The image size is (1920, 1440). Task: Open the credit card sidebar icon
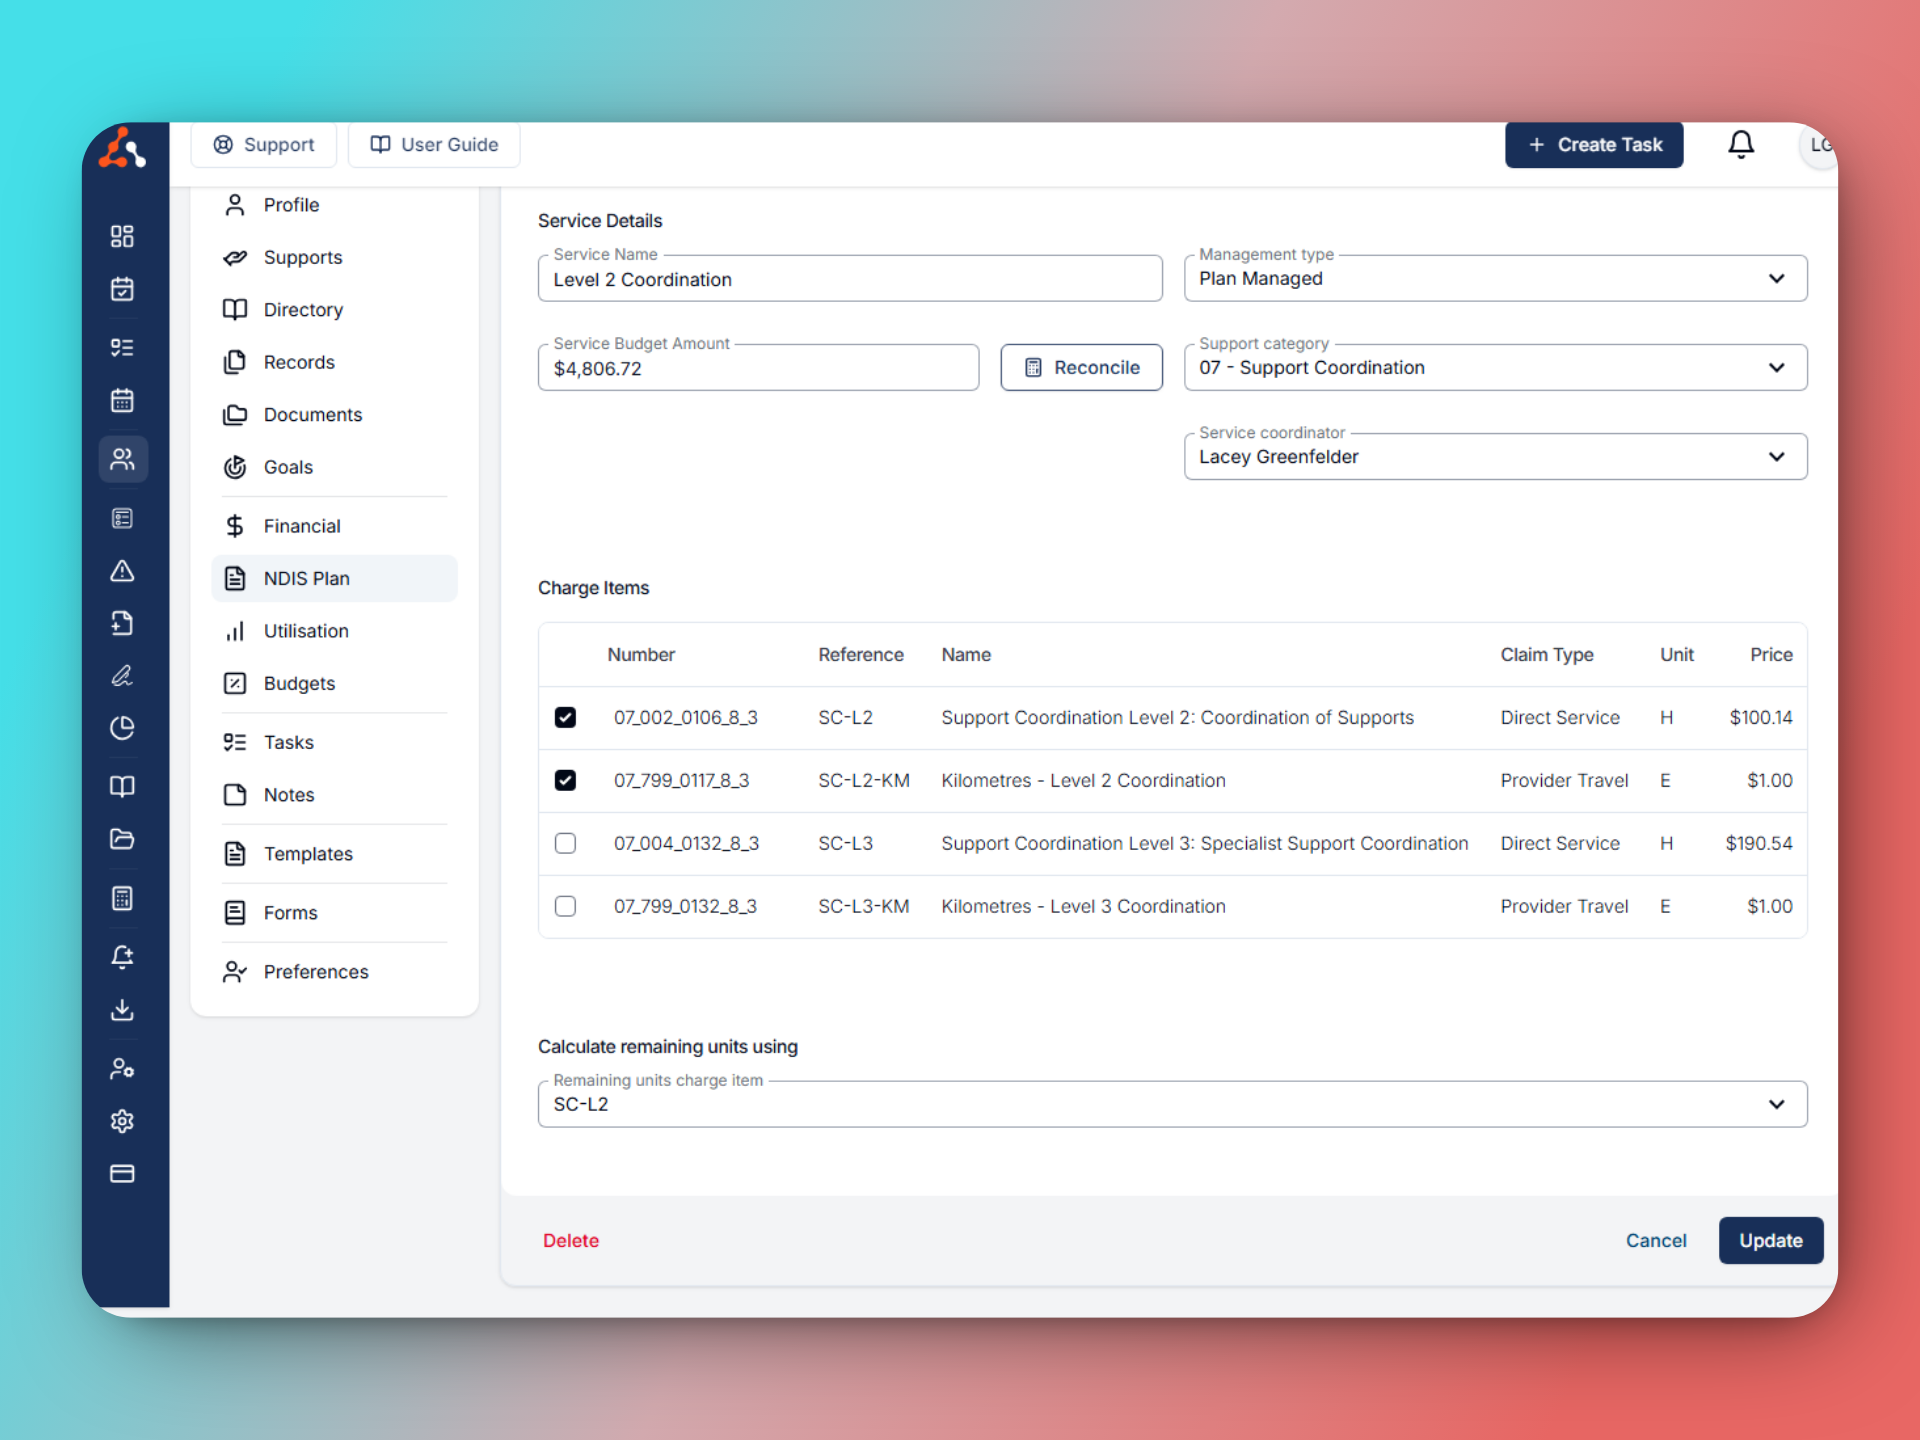122,1174
